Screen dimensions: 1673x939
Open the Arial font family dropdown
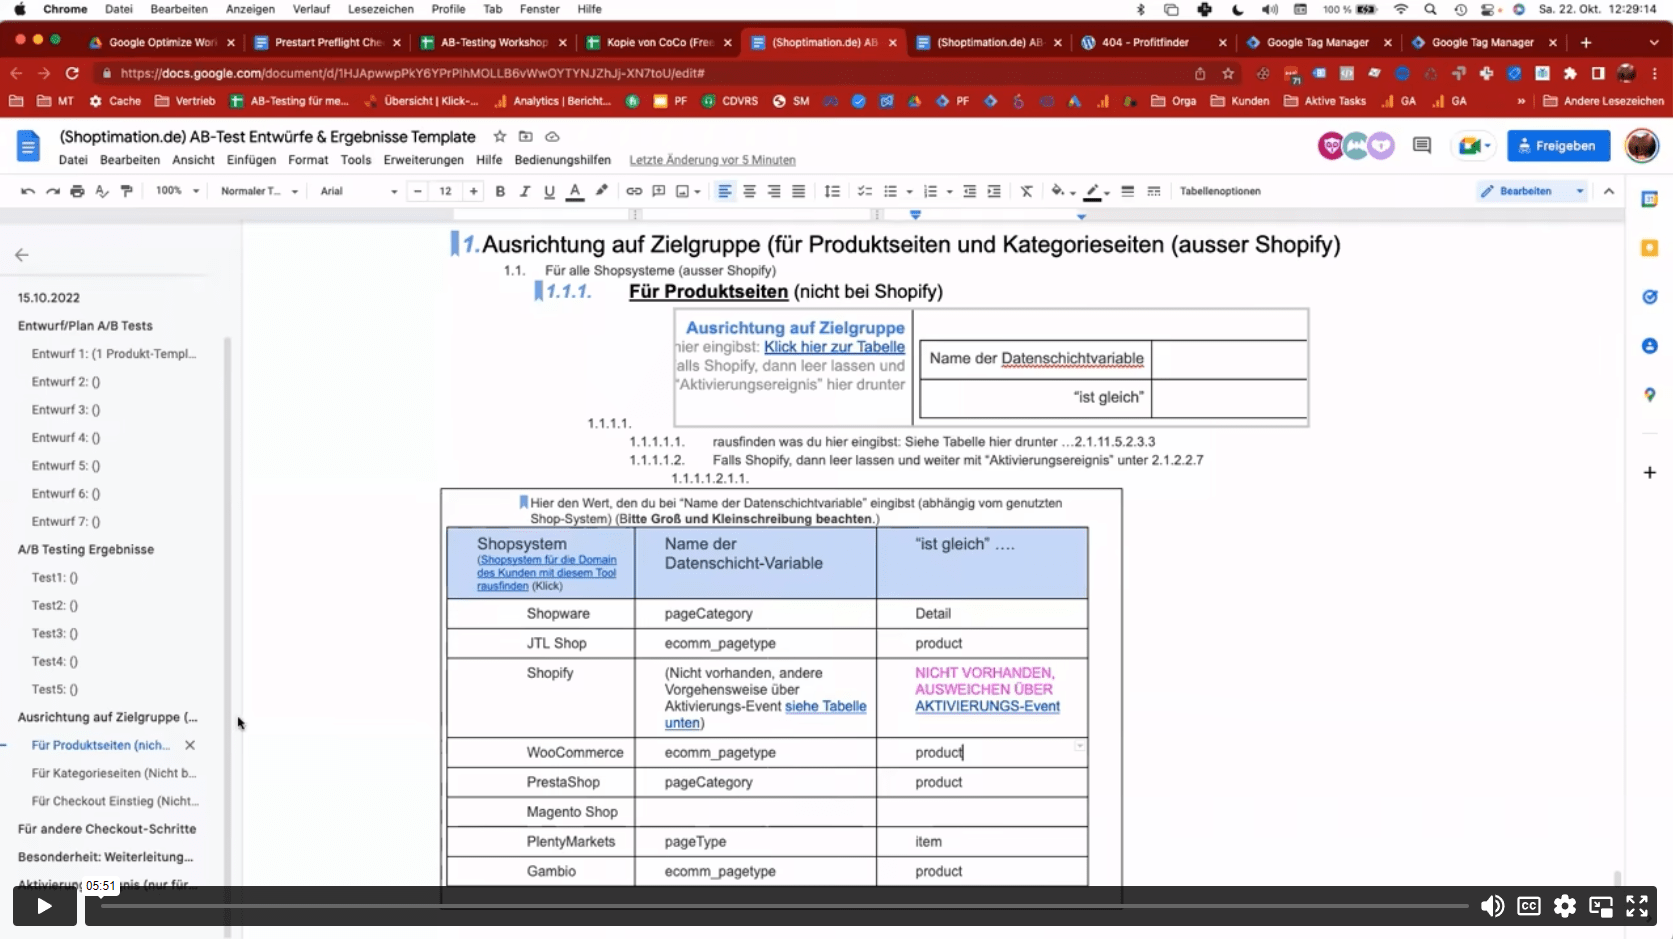click(x=358, y=191)
